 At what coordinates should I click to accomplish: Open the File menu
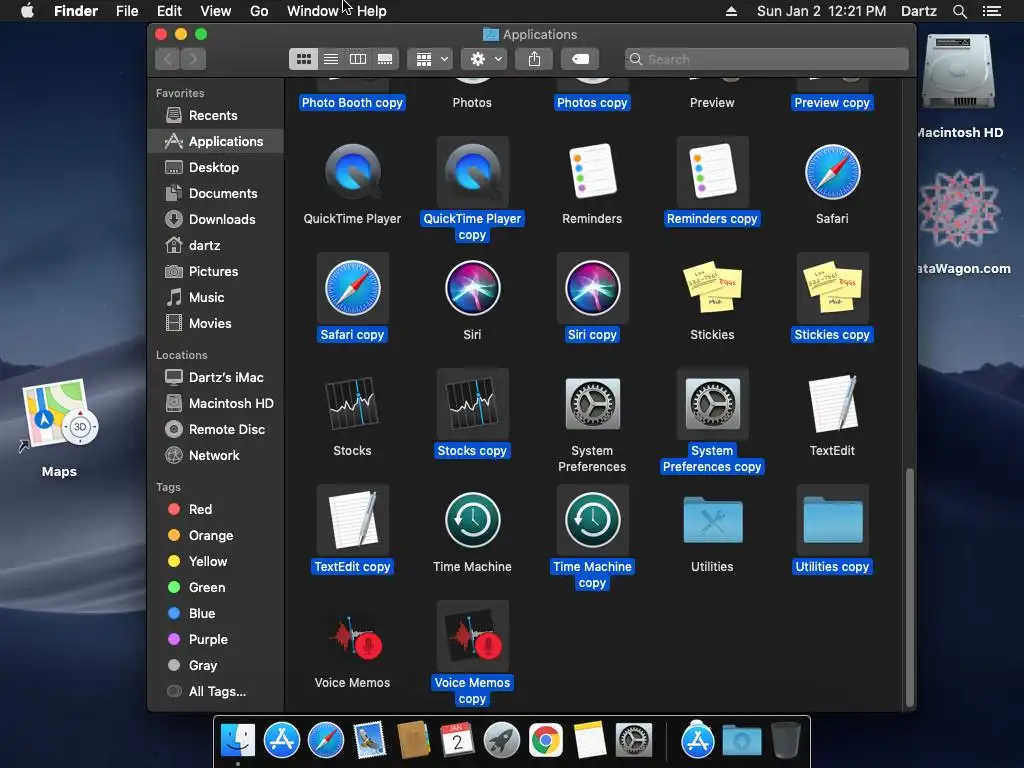127,11
